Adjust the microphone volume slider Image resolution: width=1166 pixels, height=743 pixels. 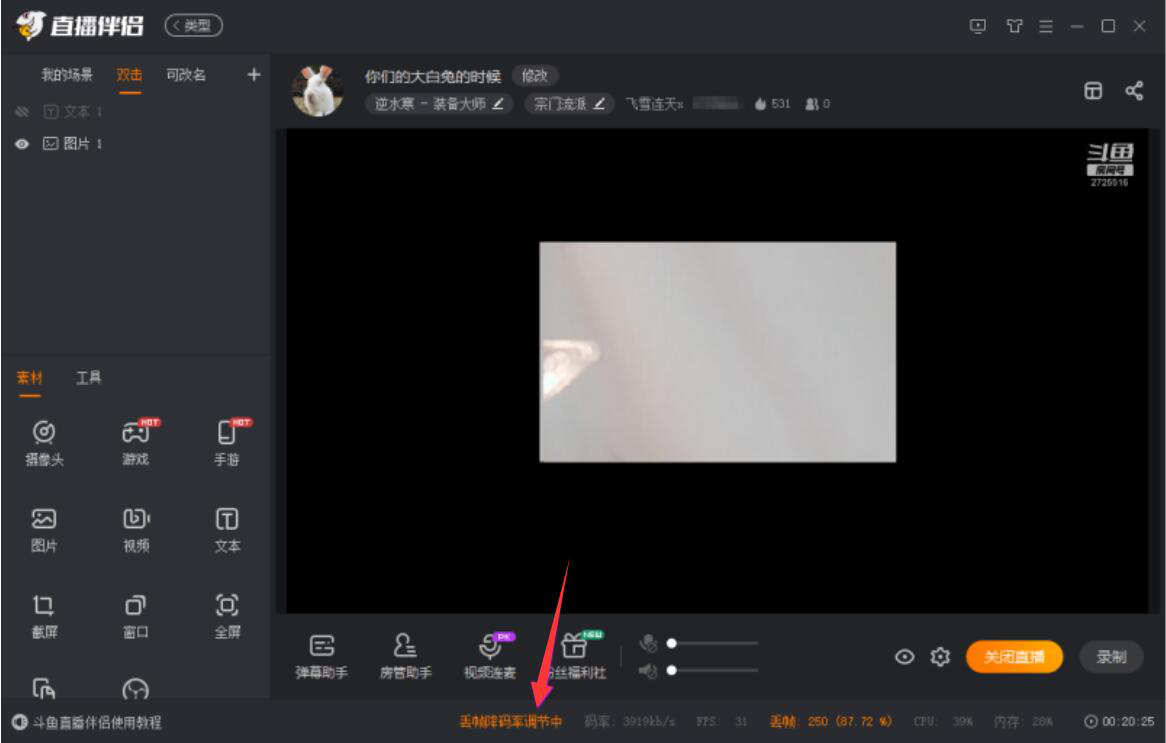tap(712, 643)
